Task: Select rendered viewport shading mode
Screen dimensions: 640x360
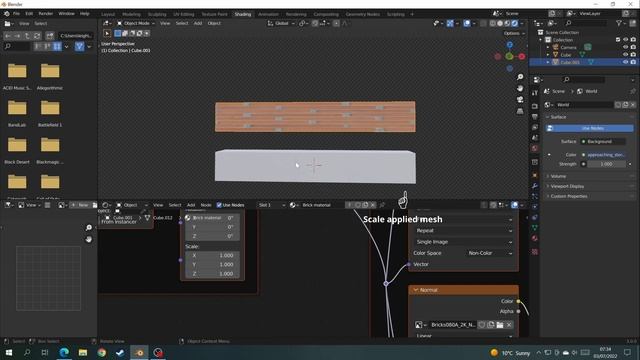Action: 515,23
